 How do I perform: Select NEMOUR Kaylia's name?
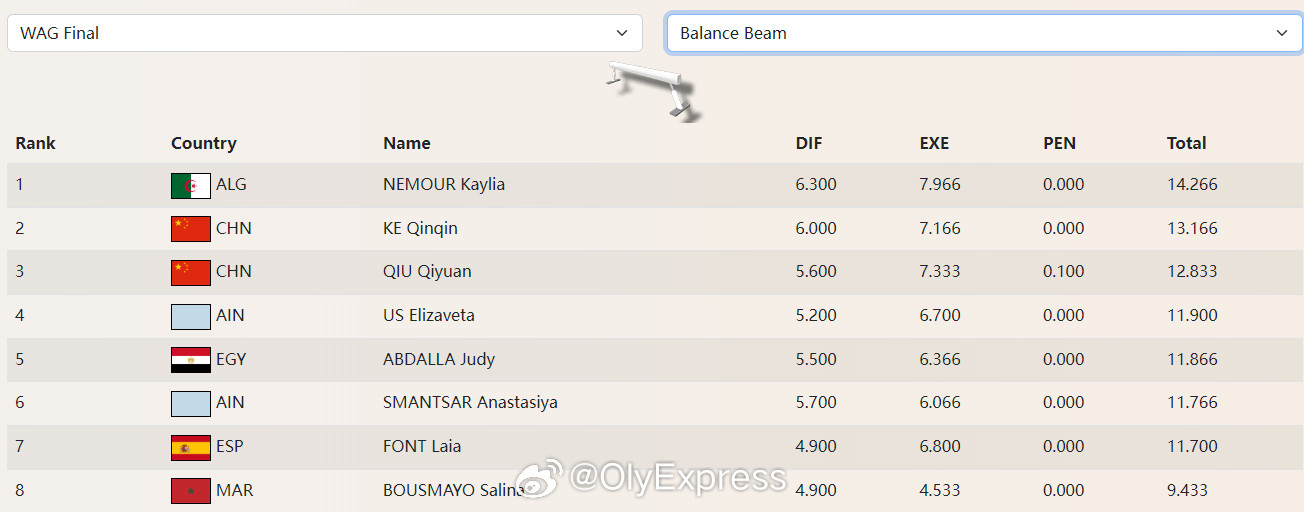[443, 184]
